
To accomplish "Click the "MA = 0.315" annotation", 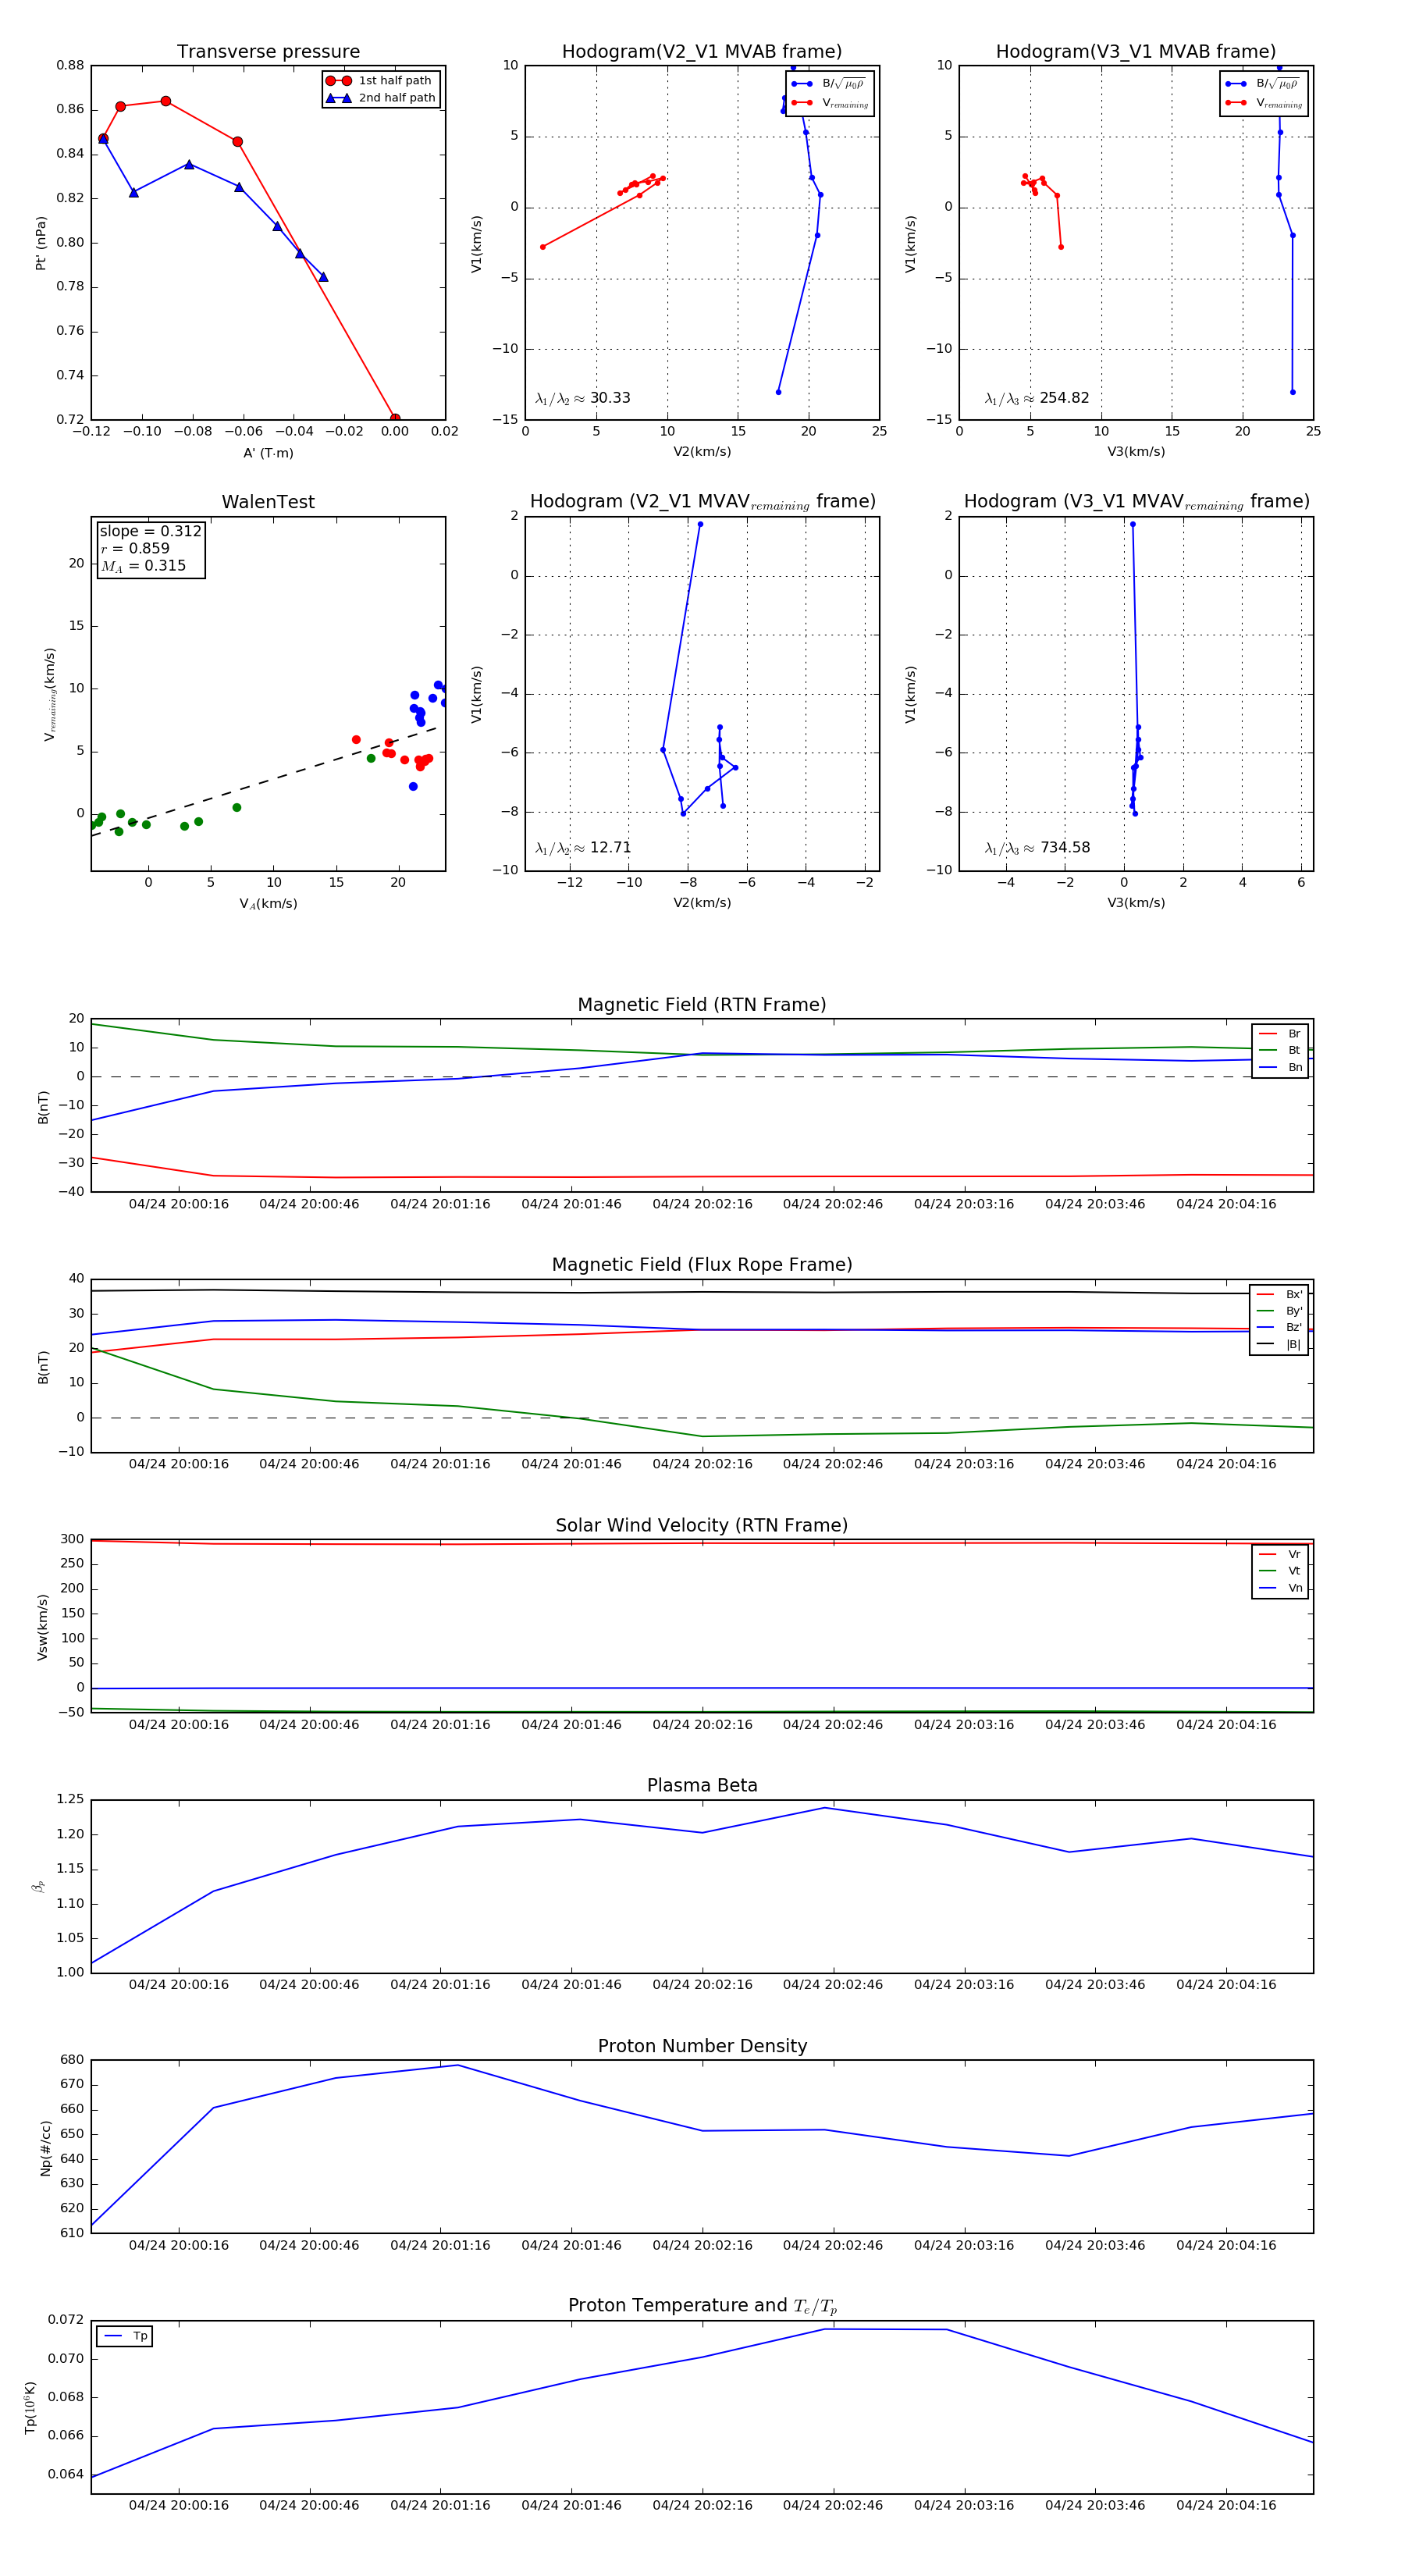I will tap(143, 566).
